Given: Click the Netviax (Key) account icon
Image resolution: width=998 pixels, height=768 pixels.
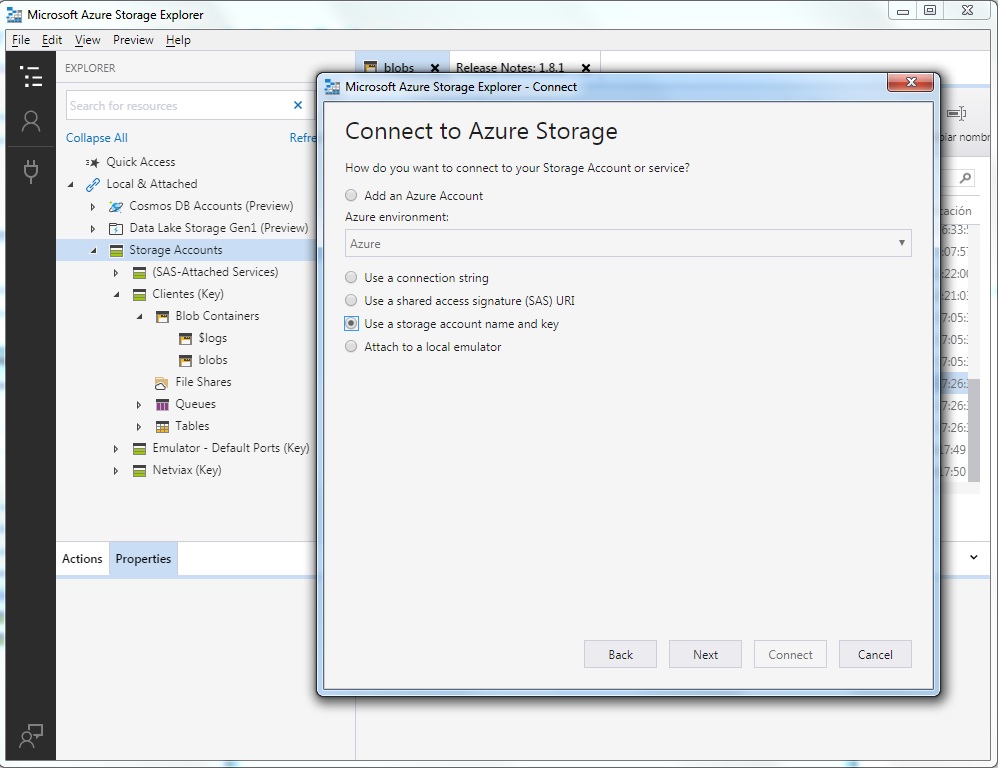Looking at the screenshot, I should [139, 471].
